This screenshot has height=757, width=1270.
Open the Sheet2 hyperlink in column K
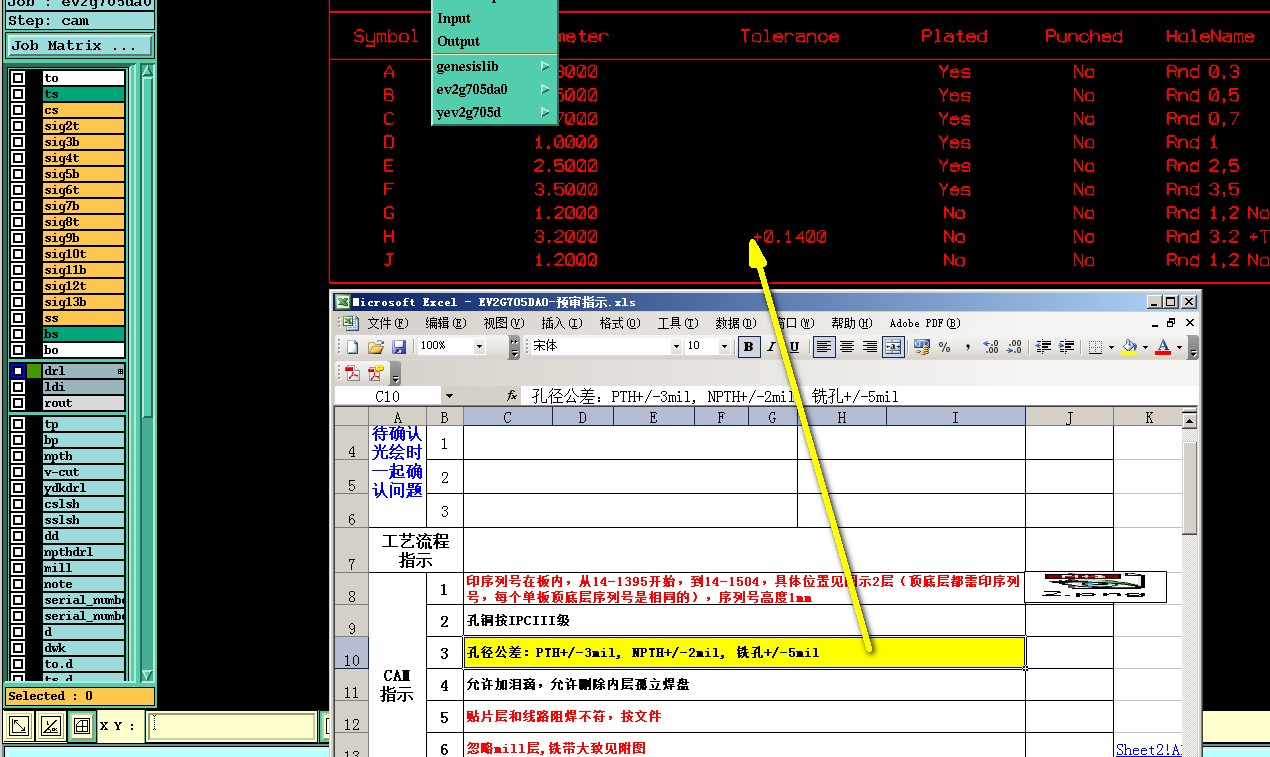[x=1149, y=749]
